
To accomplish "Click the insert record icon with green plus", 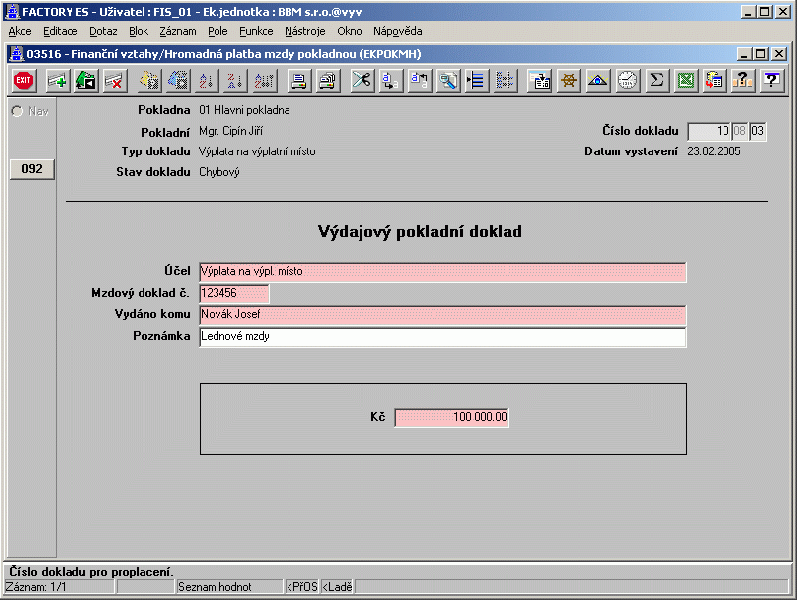I will 57,80.
